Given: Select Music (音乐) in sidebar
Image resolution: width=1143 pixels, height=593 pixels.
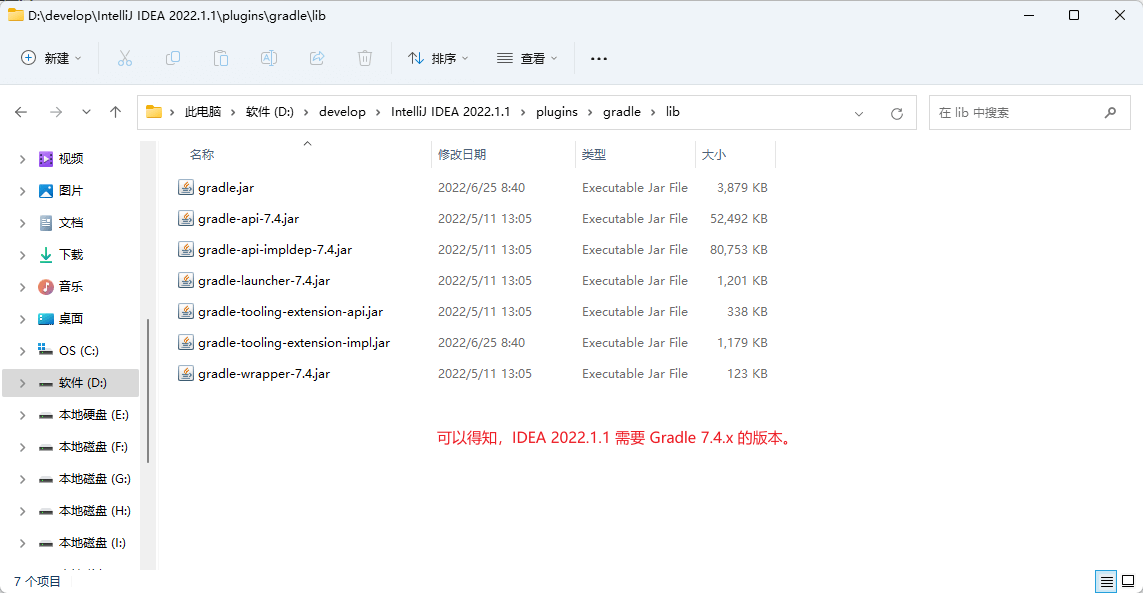Looking at the screenshot, I should [x=71, y=287].
